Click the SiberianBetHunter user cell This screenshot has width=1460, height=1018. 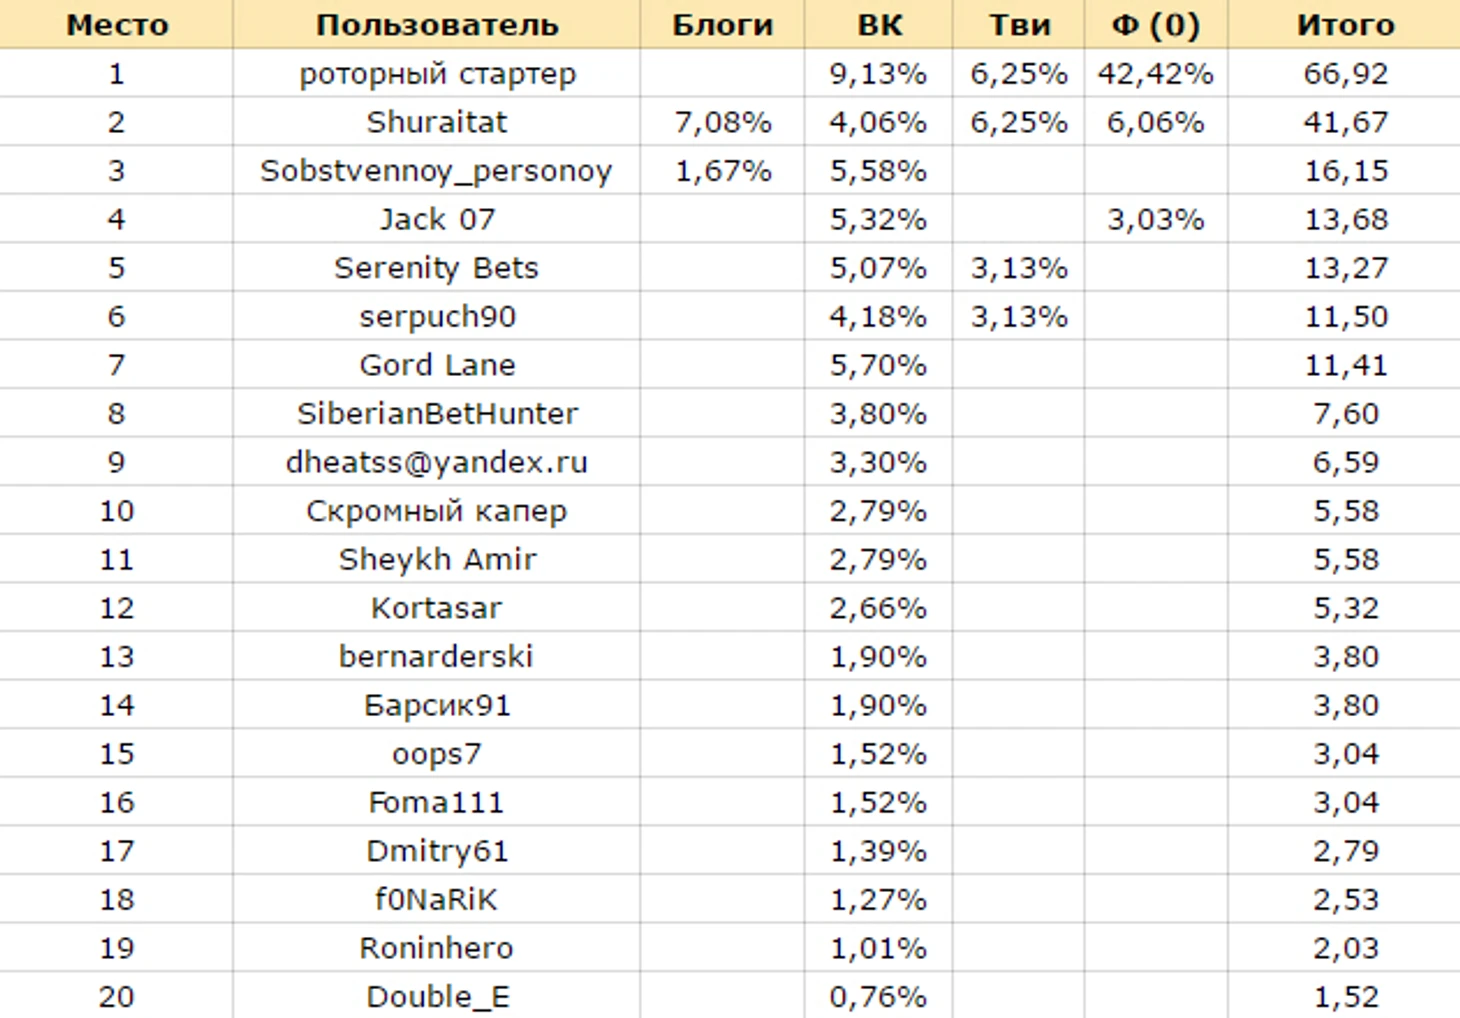[437, 413]
